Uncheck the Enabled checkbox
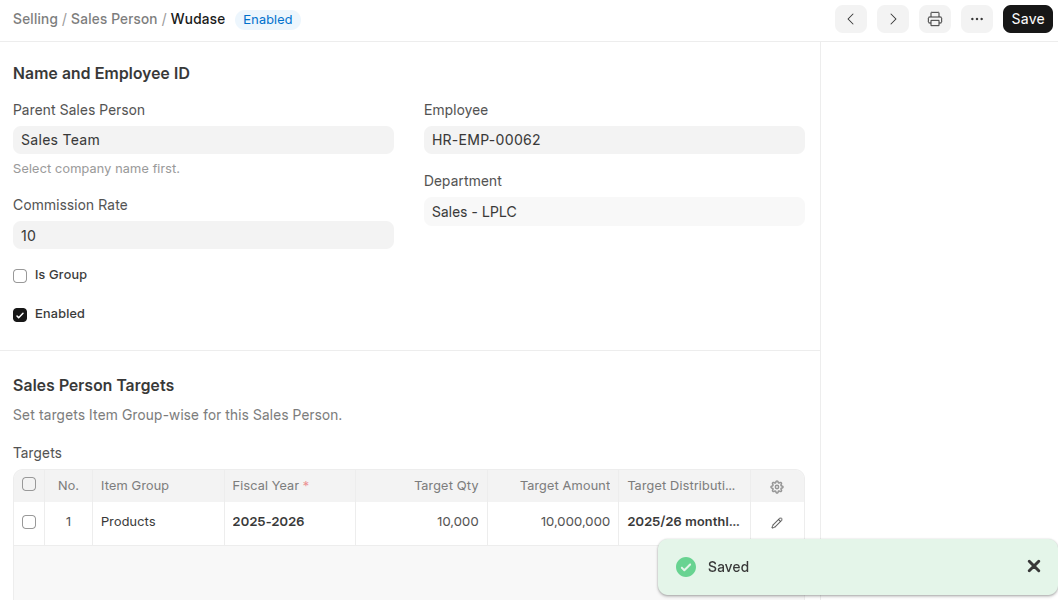The width and height of the screenshot is (1058, 600). pos(20,315)
